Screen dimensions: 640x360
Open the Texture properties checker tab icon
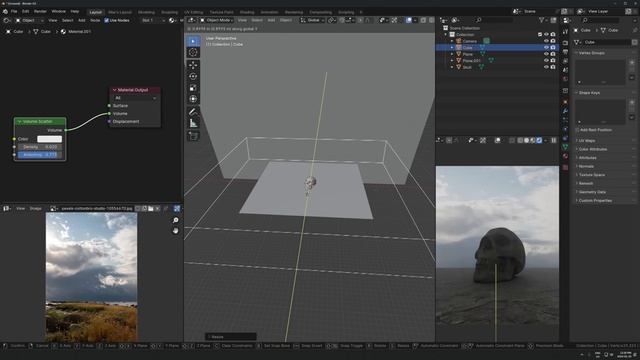click(x=565, y=167)
